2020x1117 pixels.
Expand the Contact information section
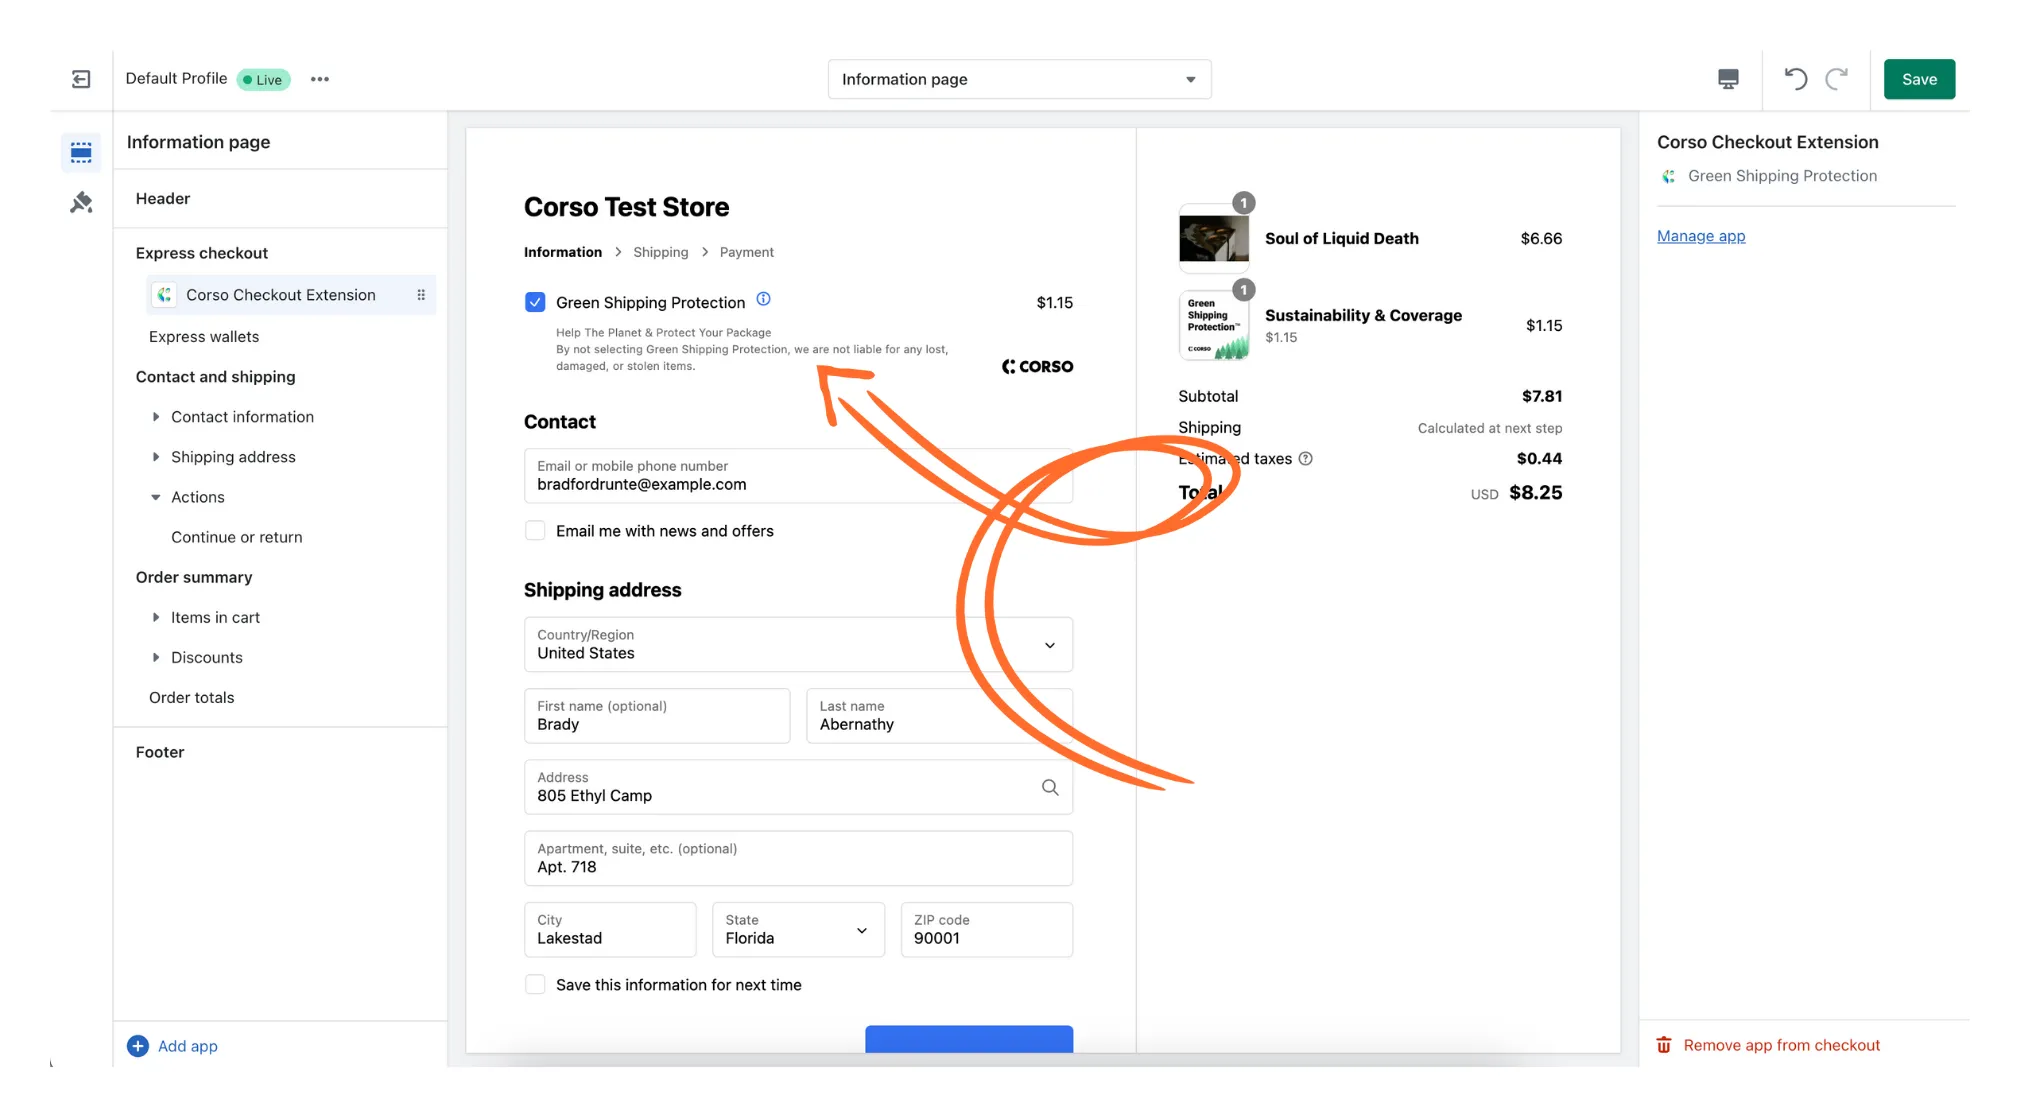pyautogui.click(x=156, y=417)
